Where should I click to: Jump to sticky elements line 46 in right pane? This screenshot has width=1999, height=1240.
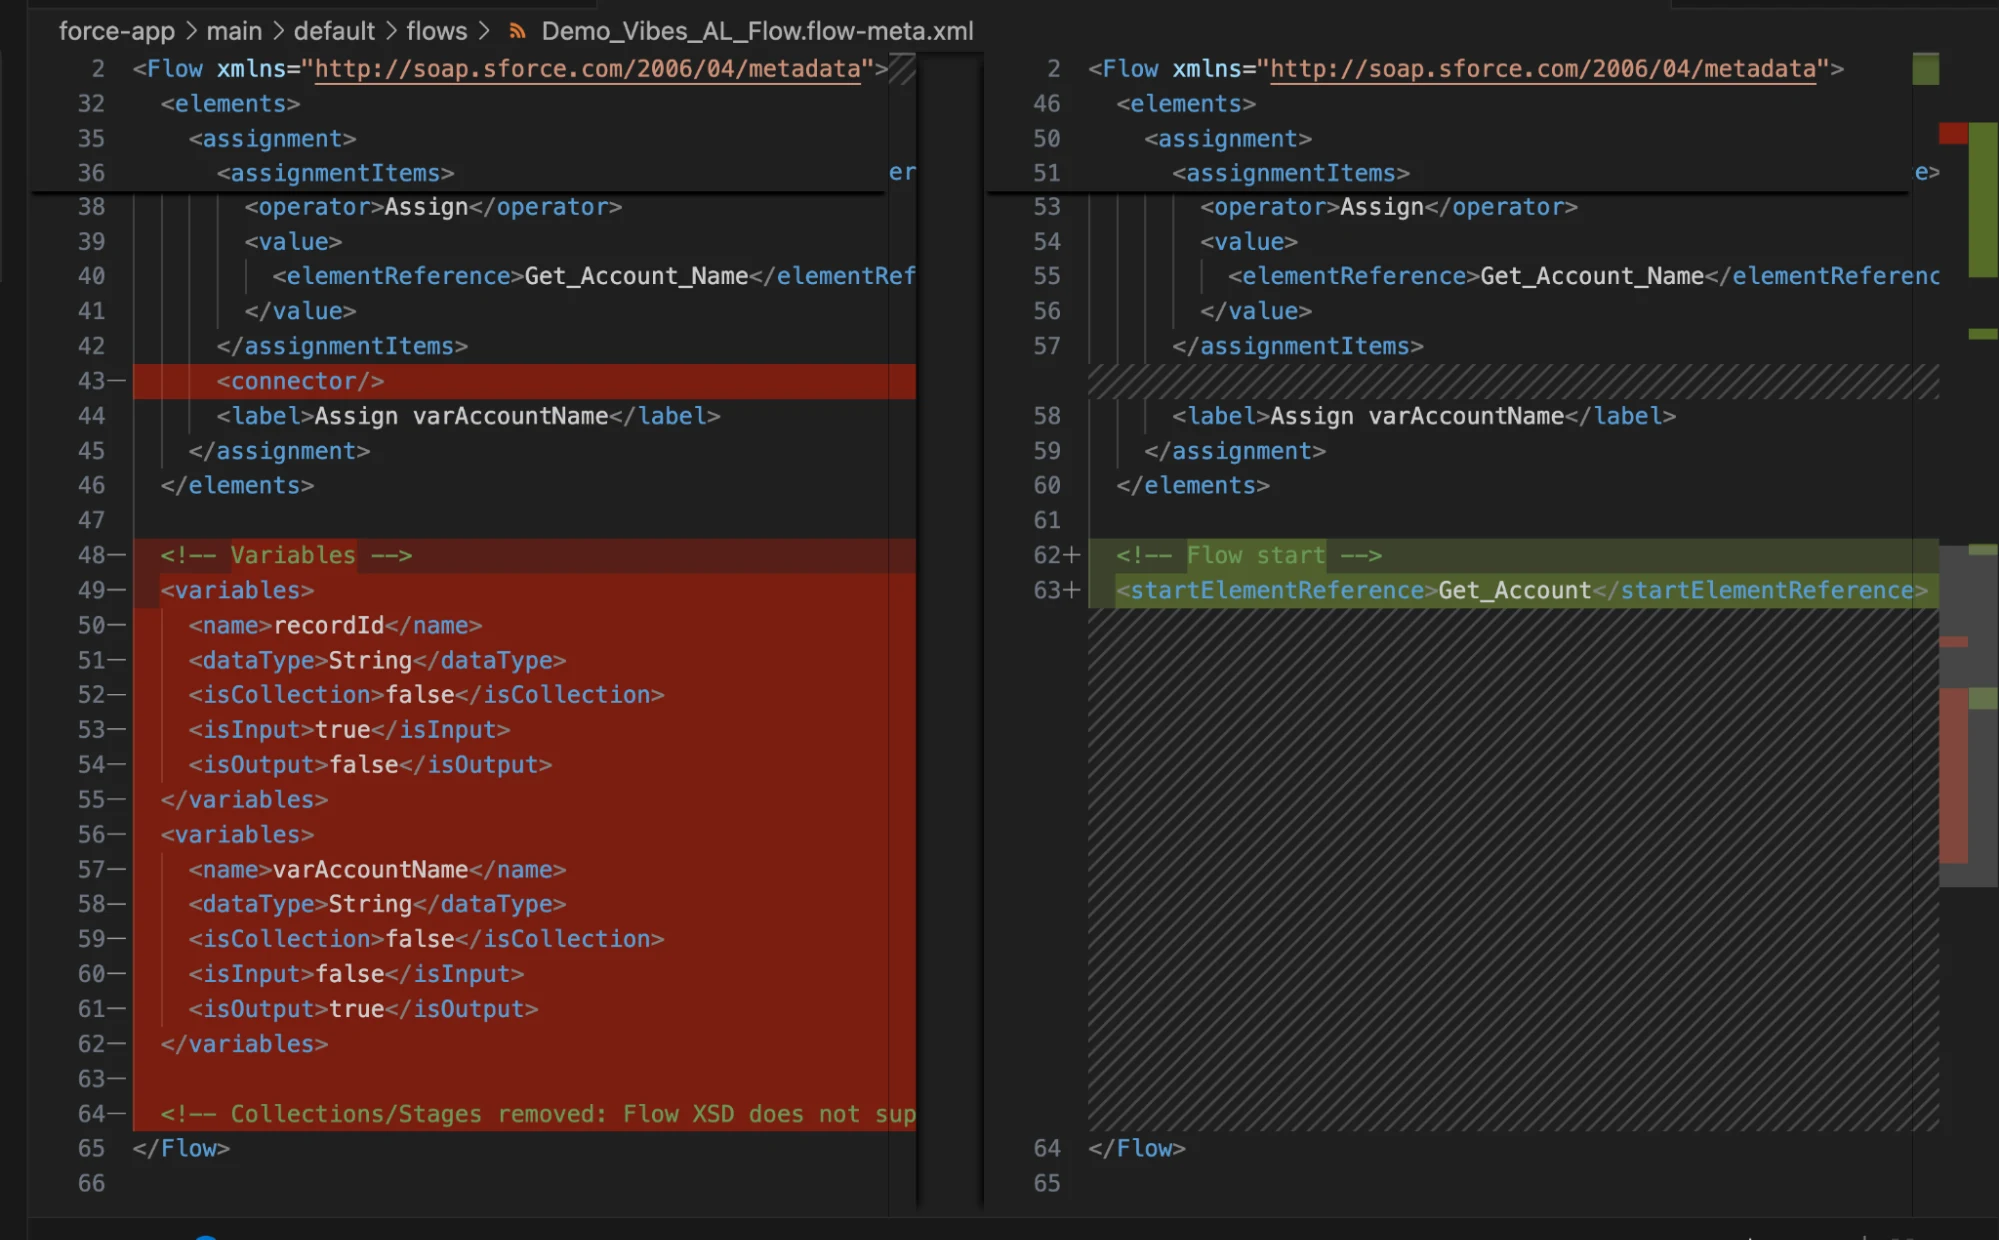coord(1186,104)
